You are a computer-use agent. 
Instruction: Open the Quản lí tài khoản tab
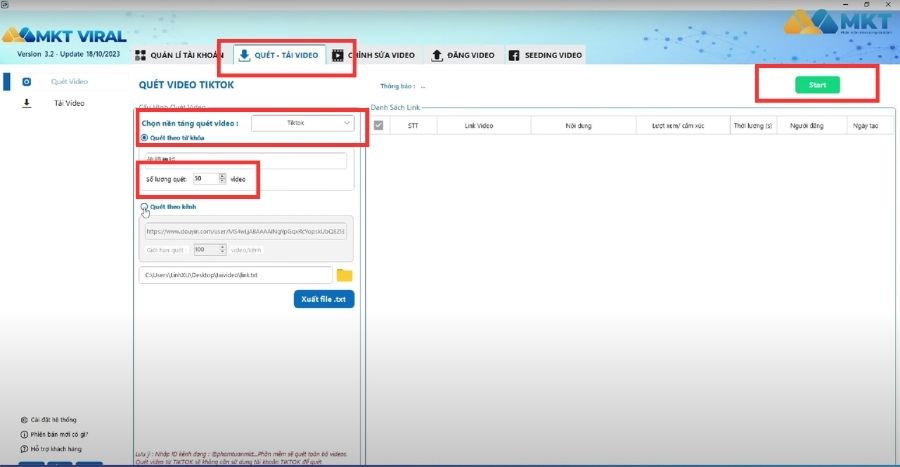pos(179,55)
